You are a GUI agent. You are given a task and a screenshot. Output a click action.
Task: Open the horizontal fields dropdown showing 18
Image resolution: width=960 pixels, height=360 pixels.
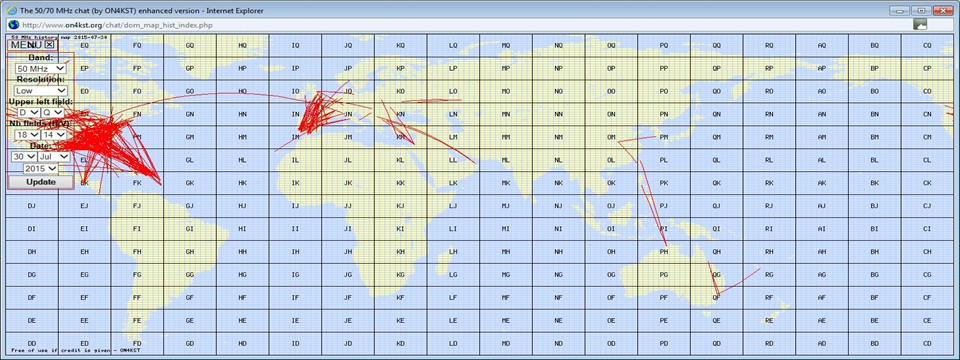click(27, 135)
